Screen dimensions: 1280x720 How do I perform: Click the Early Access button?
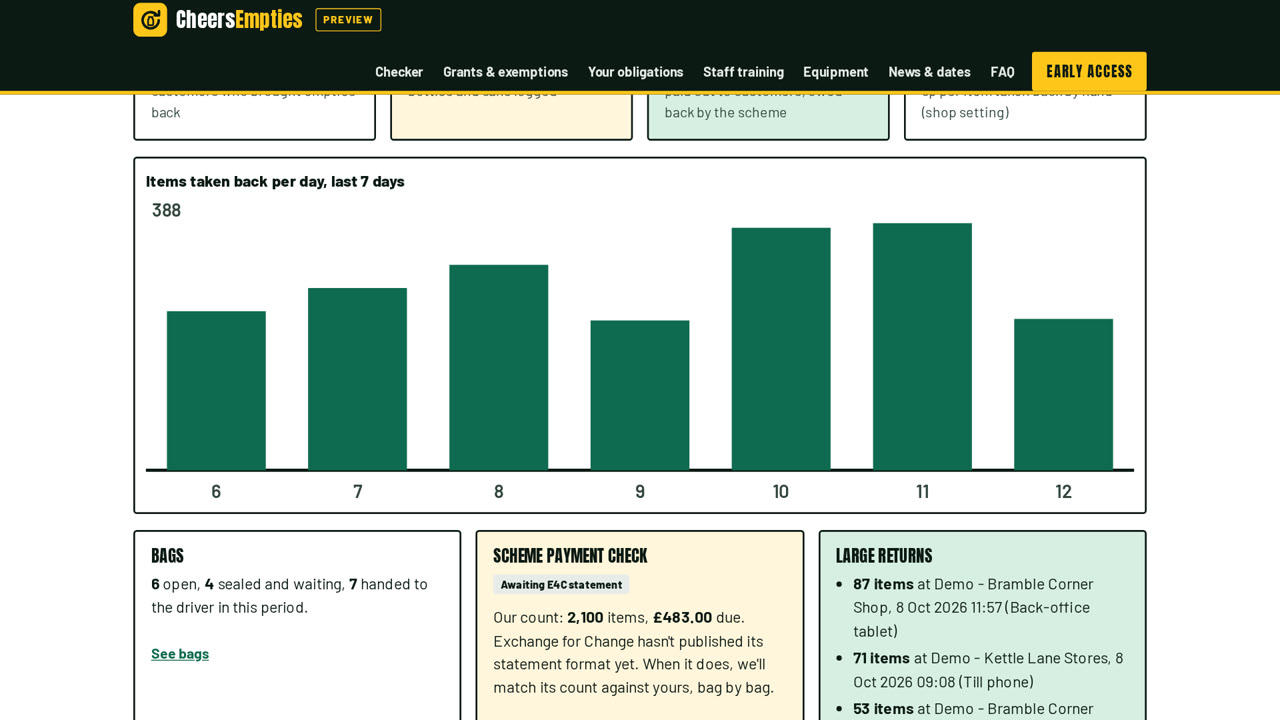[x=1089, y=72]
